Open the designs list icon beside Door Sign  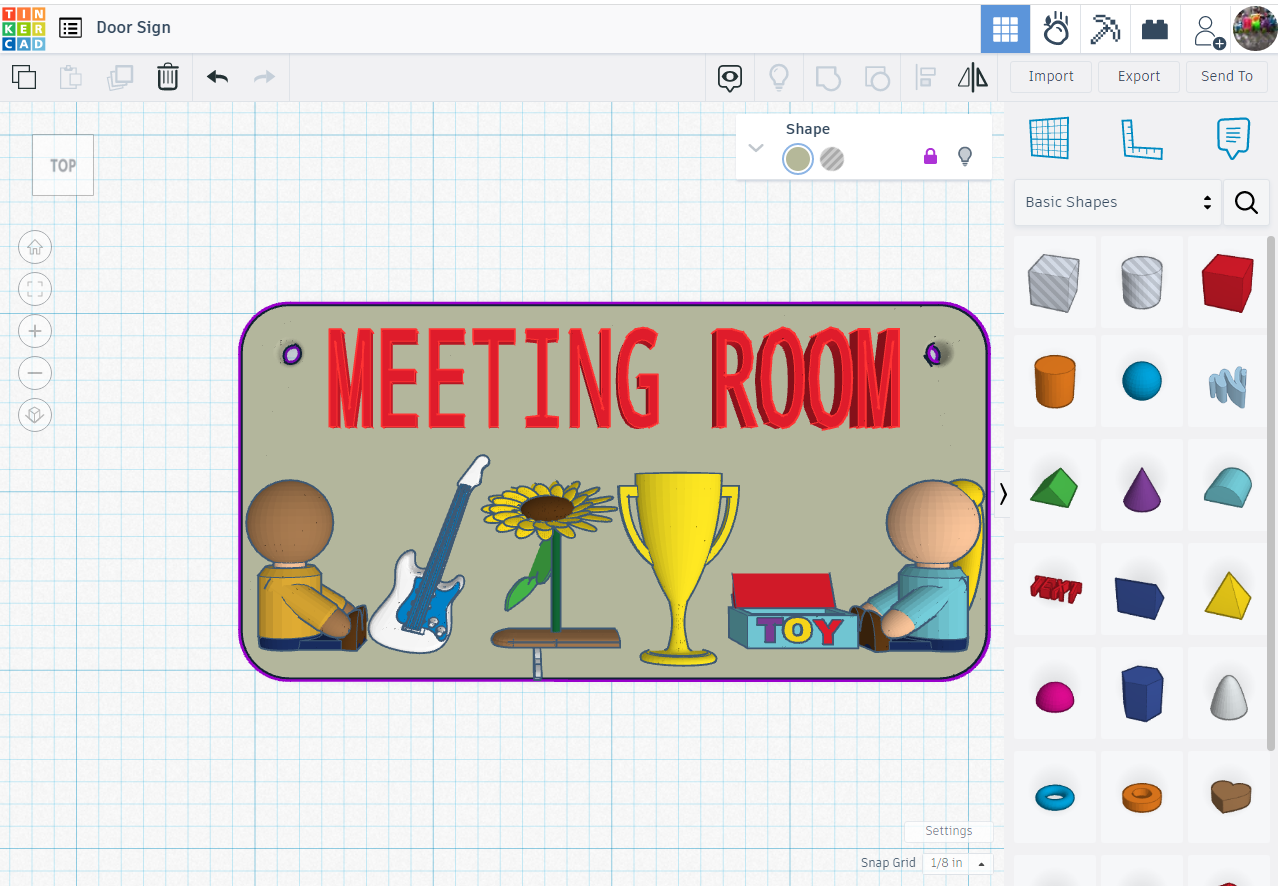[x=70, y=27]
